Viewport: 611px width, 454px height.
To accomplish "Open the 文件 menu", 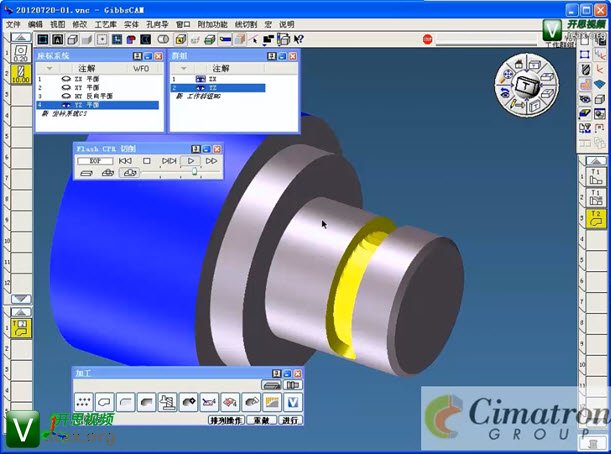I will [x=13, y=25].
